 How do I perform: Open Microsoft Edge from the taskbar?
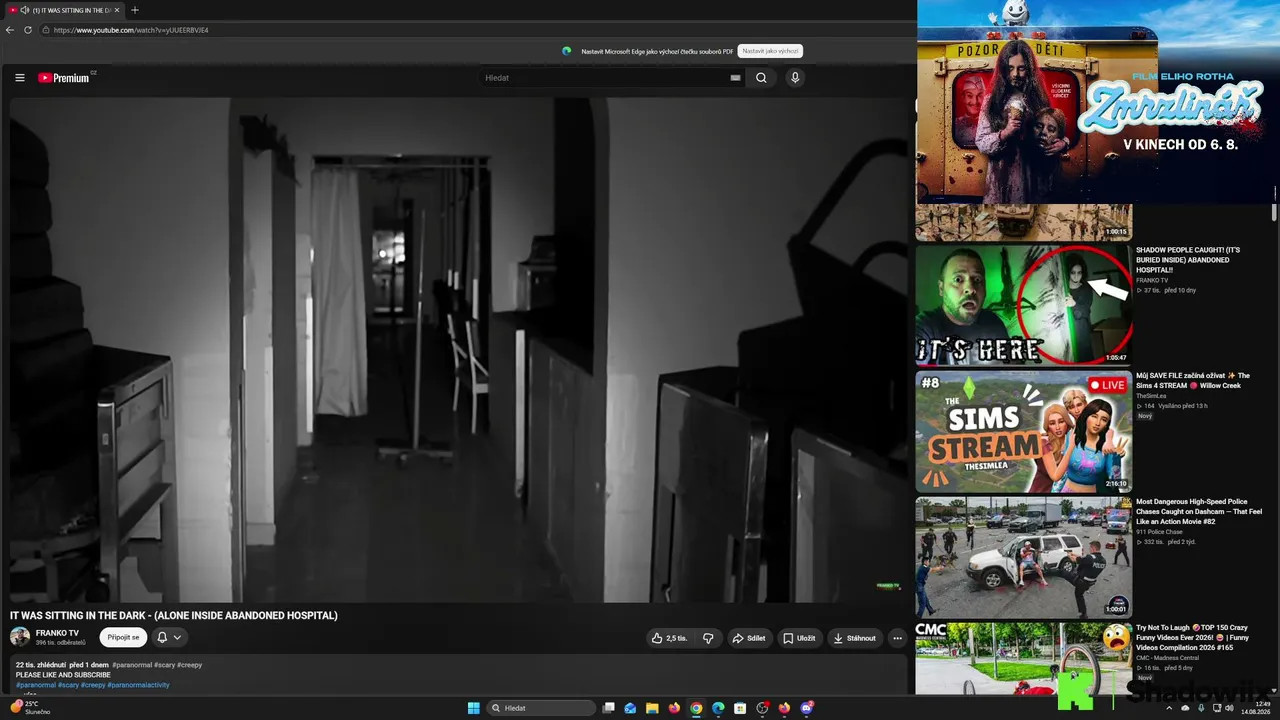[x=718, y=708]
